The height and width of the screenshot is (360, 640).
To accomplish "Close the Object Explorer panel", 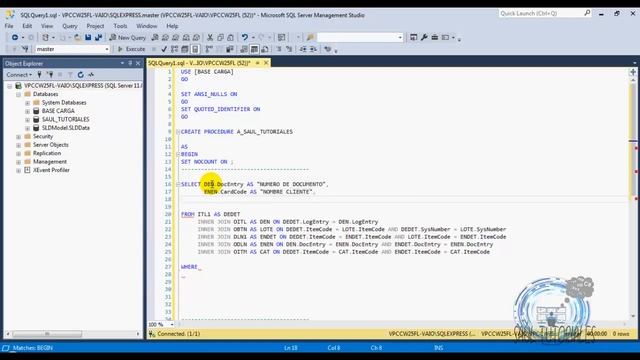I will [x=138, y=63].
